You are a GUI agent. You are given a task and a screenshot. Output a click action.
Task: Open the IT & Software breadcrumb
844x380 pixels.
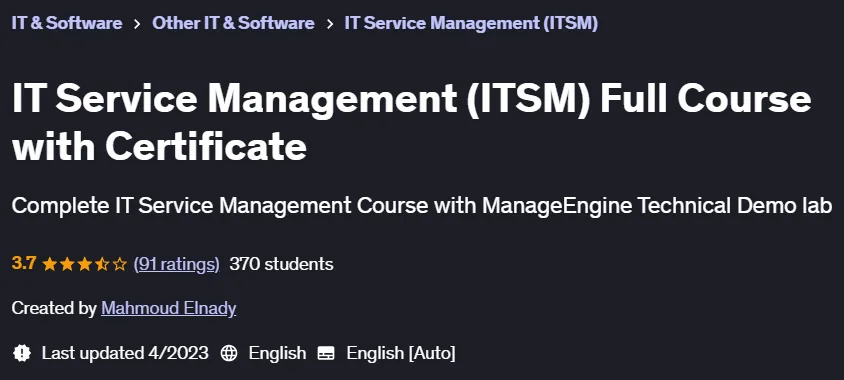pyautogui.click(x=67, y=23)
